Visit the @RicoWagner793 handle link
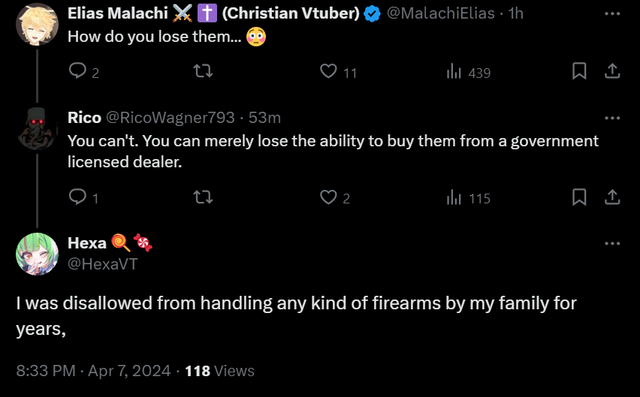The width and height of the screenshot is (640, 397). pos(170,118)
